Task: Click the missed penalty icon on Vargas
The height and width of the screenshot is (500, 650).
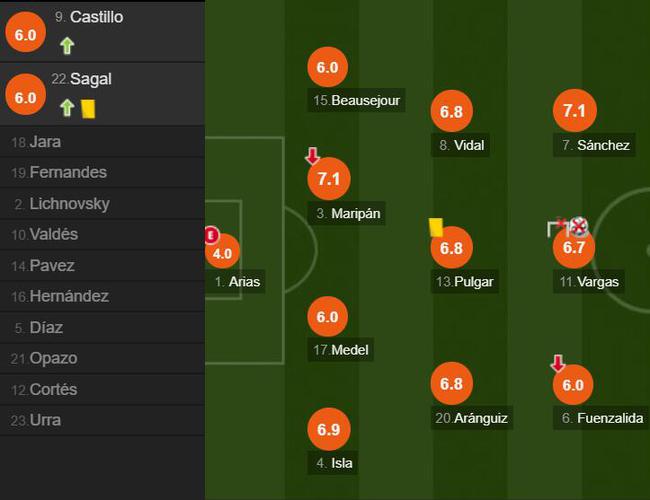Action: coord(568,227)
